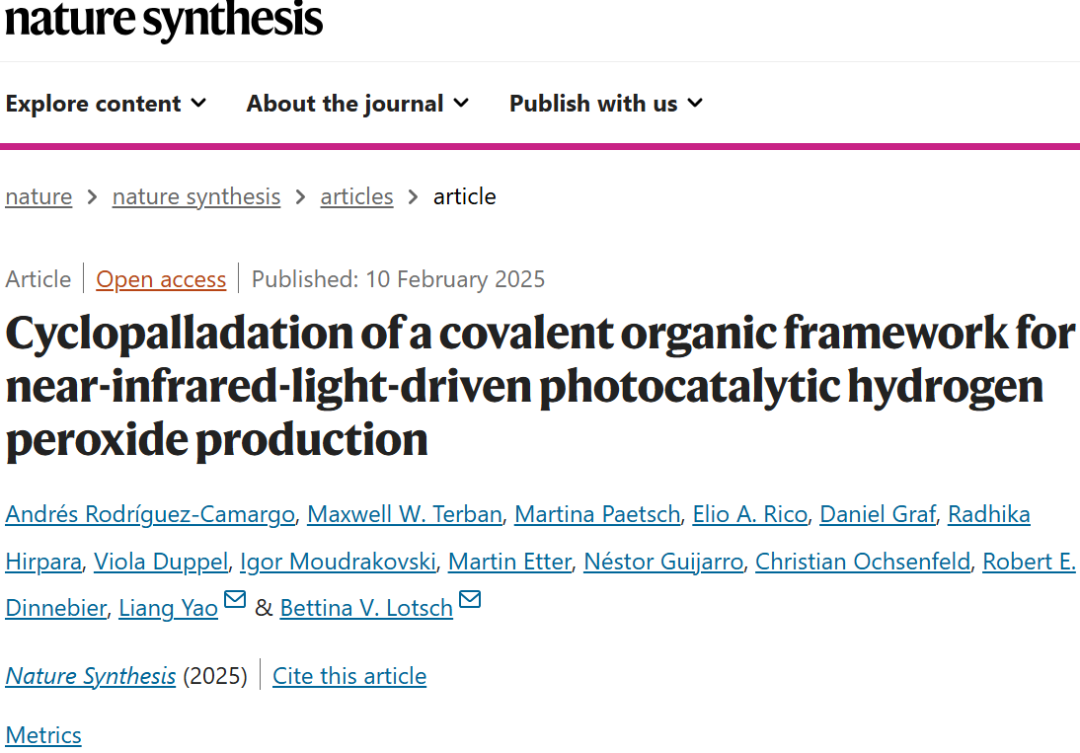1080x753 pixels.
Task: Expand the Explore content dropdown
Action: 106,103
